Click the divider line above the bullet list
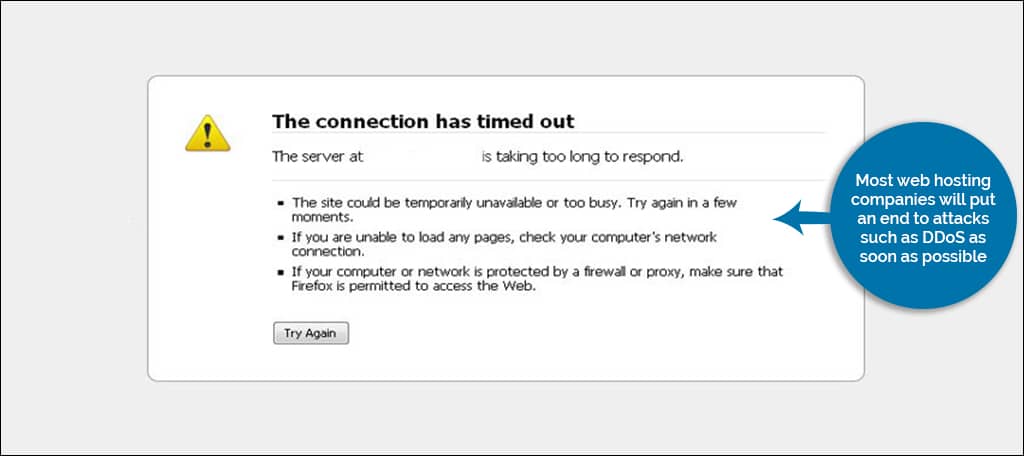The width and height of the screenshot is (1024, 456). (x=549, y=180)
